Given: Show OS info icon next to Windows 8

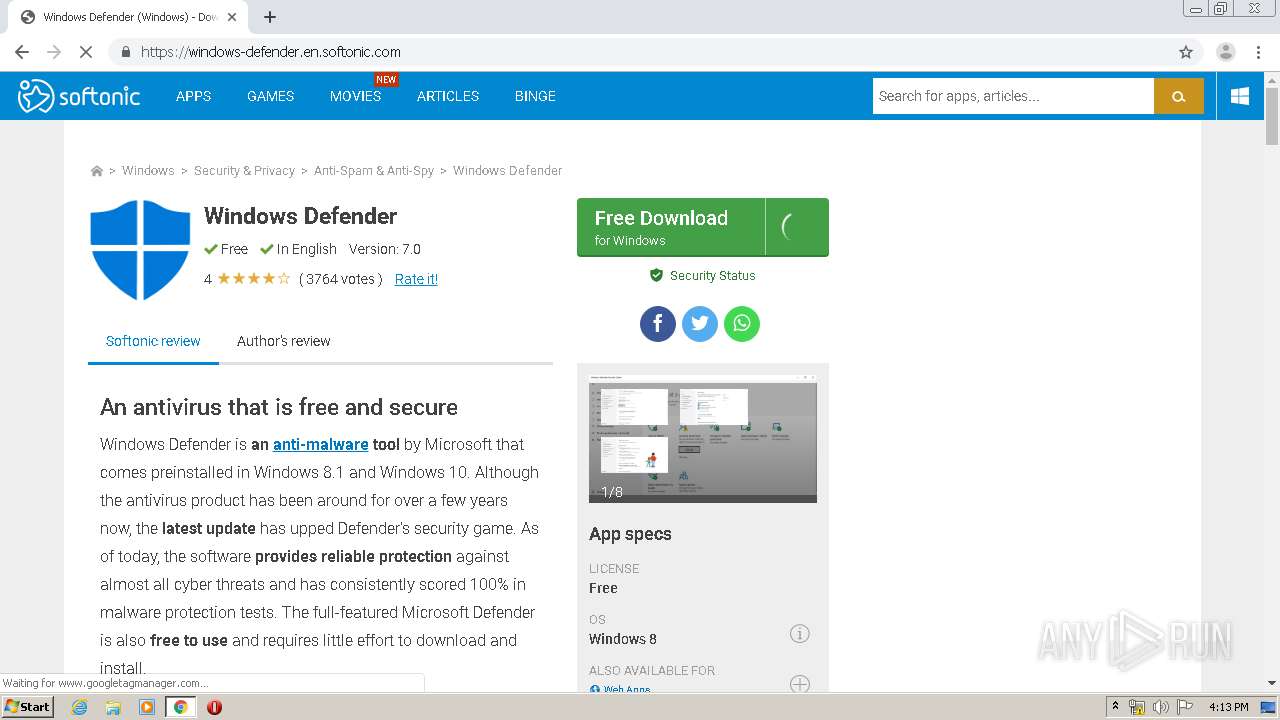Looking at the screenshot, I should pyautogui.click(x=799, y=633).
